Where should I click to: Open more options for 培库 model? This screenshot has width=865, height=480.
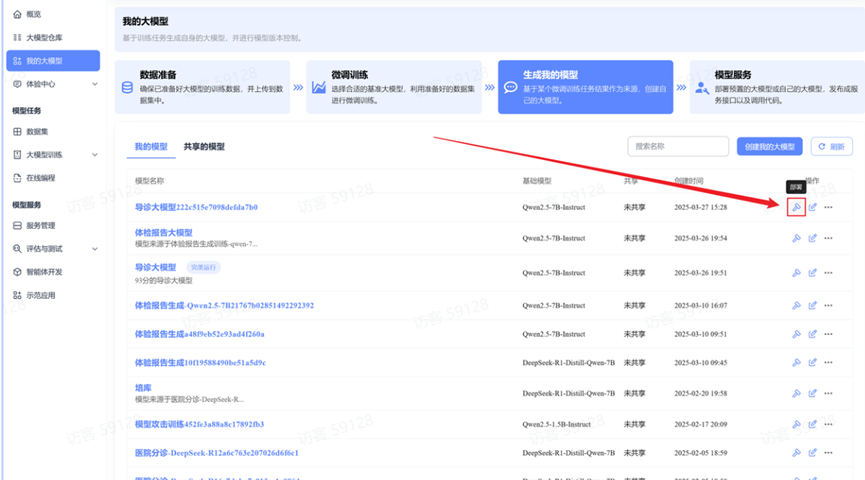[829, 393]
